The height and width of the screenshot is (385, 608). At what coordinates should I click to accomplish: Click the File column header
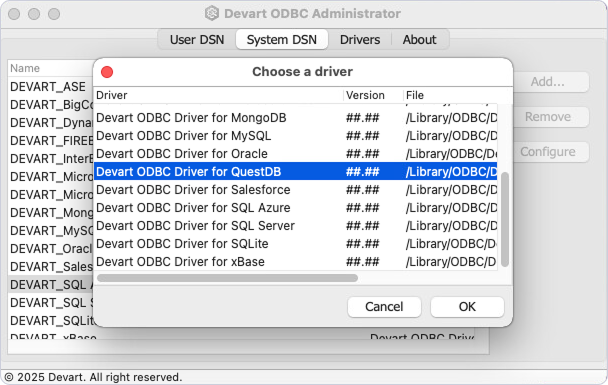(x=450, y=95)
